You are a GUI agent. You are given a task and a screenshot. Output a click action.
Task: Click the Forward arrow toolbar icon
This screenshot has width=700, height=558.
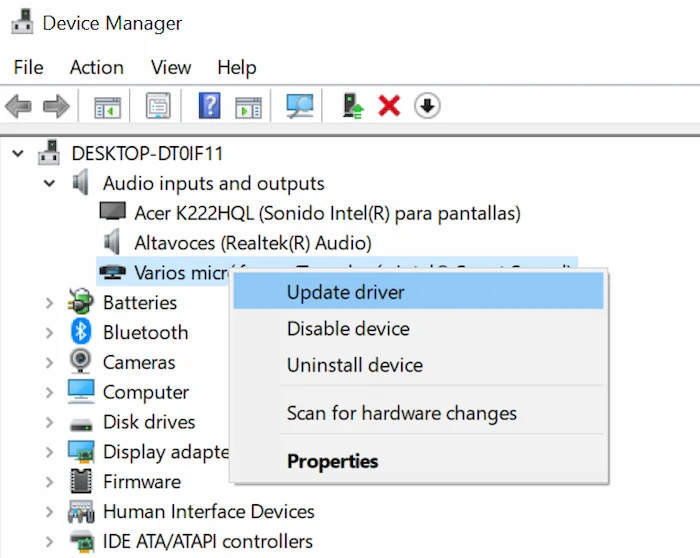[x=56, y=106]
